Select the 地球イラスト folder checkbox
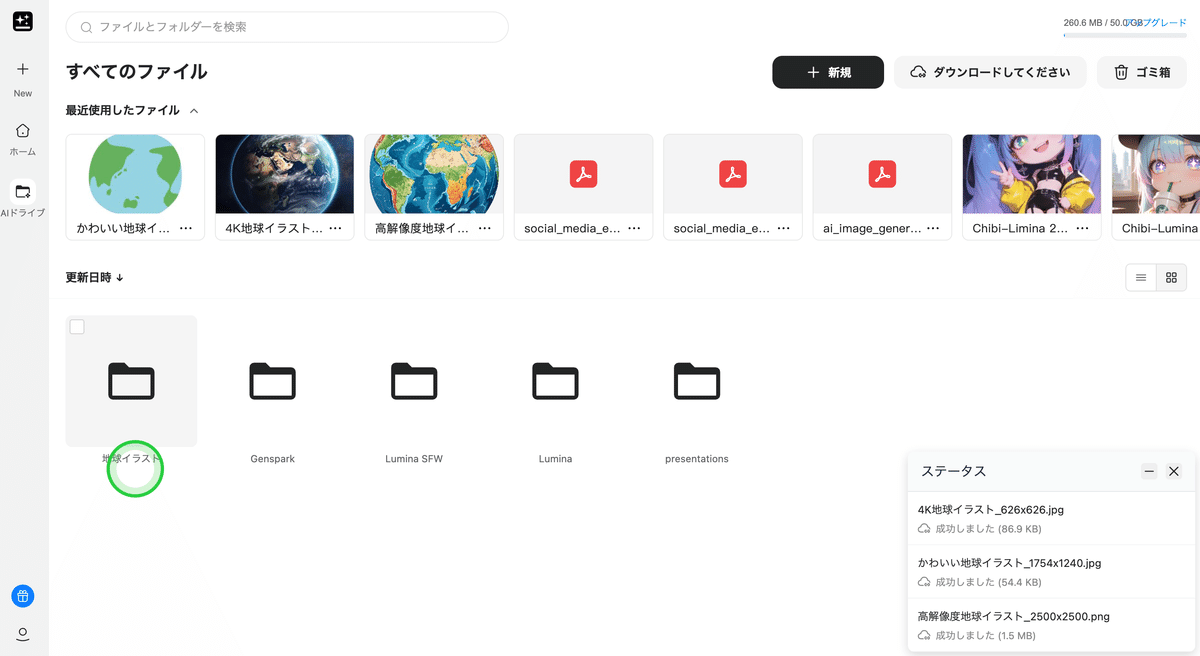Screen dimensions: 1200x656 click(77, 327)
